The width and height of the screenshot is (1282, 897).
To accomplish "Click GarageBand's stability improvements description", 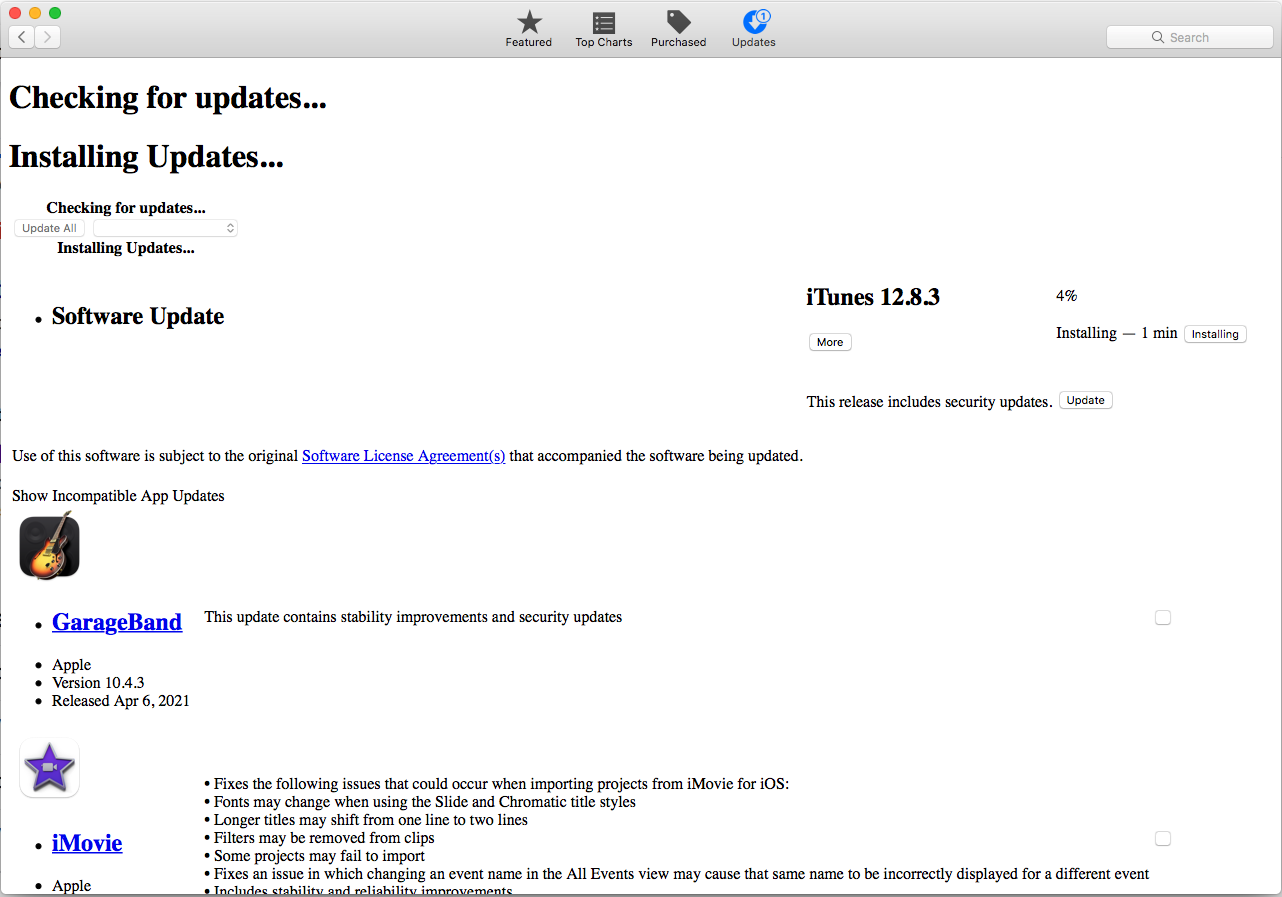I will click(x=413, y=617).
